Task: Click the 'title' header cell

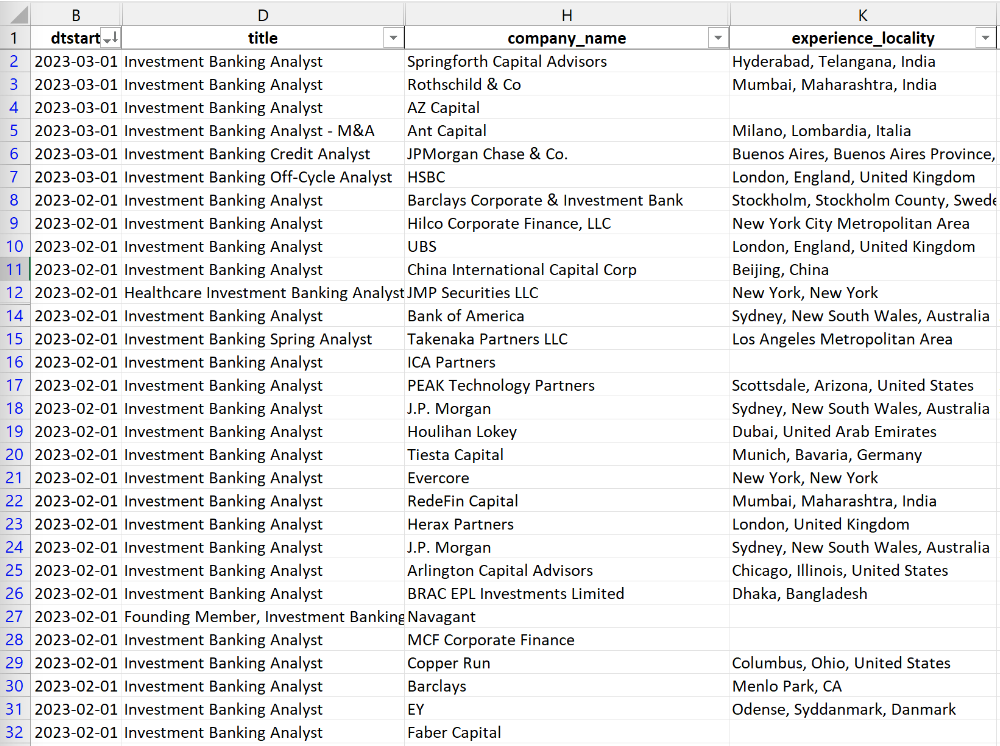Action: click(x=263, y=38)
